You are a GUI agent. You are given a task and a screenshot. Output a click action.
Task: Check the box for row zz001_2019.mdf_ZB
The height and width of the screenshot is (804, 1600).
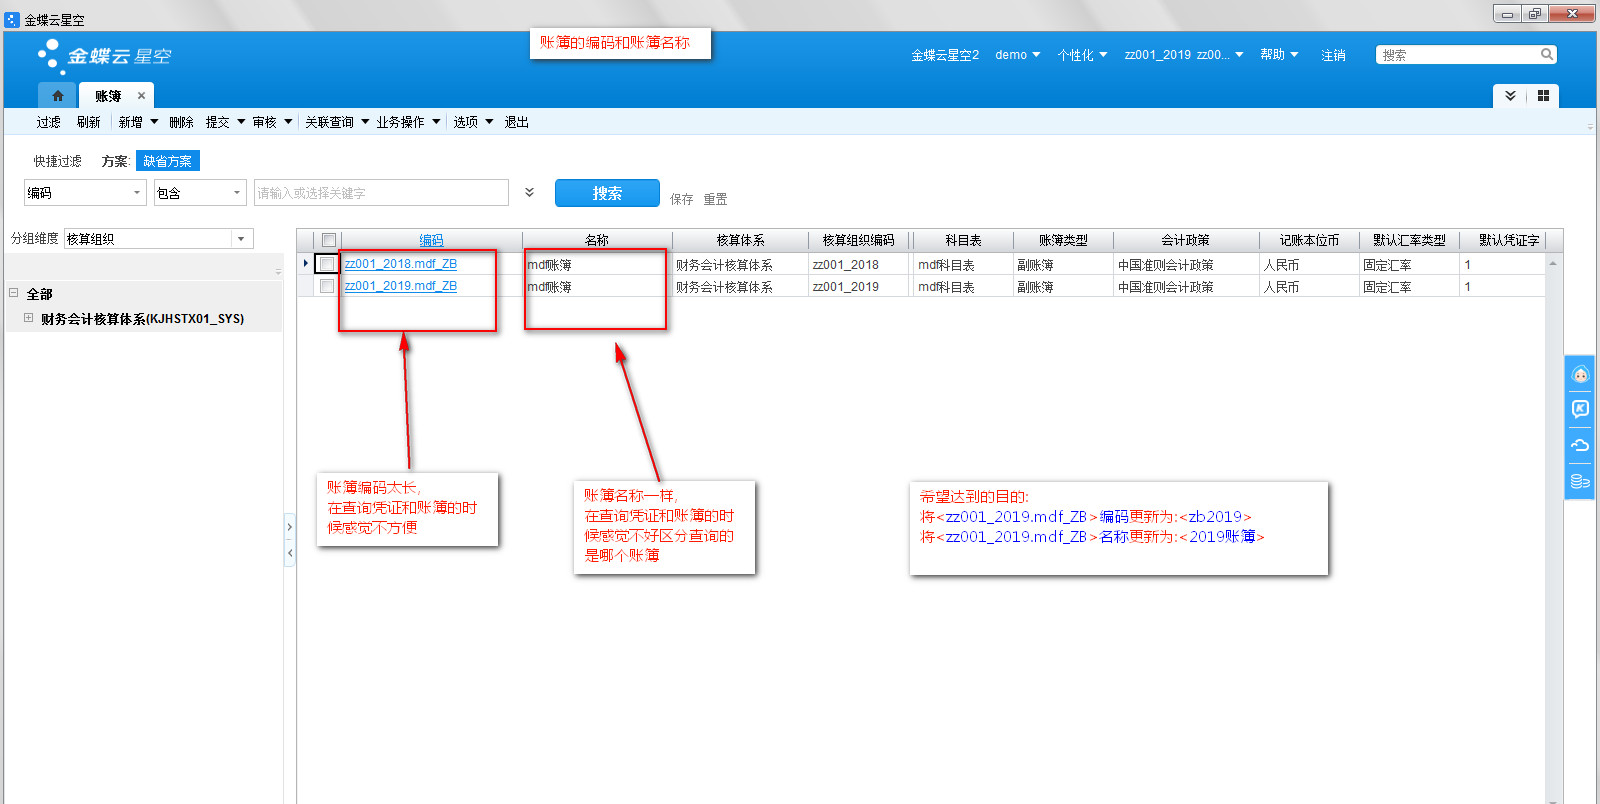pyautogui.click(x=327, y=286)
